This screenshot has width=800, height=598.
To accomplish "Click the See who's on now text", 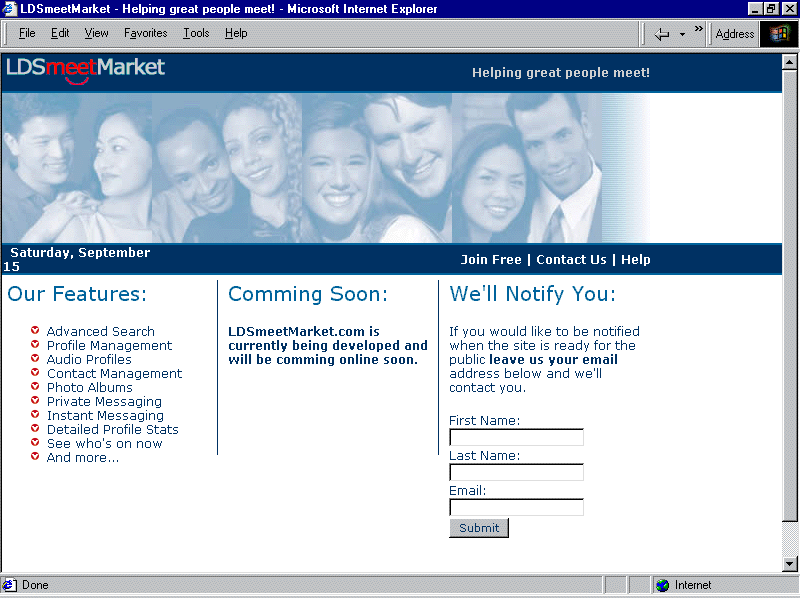I will click(x=105, y=444).
